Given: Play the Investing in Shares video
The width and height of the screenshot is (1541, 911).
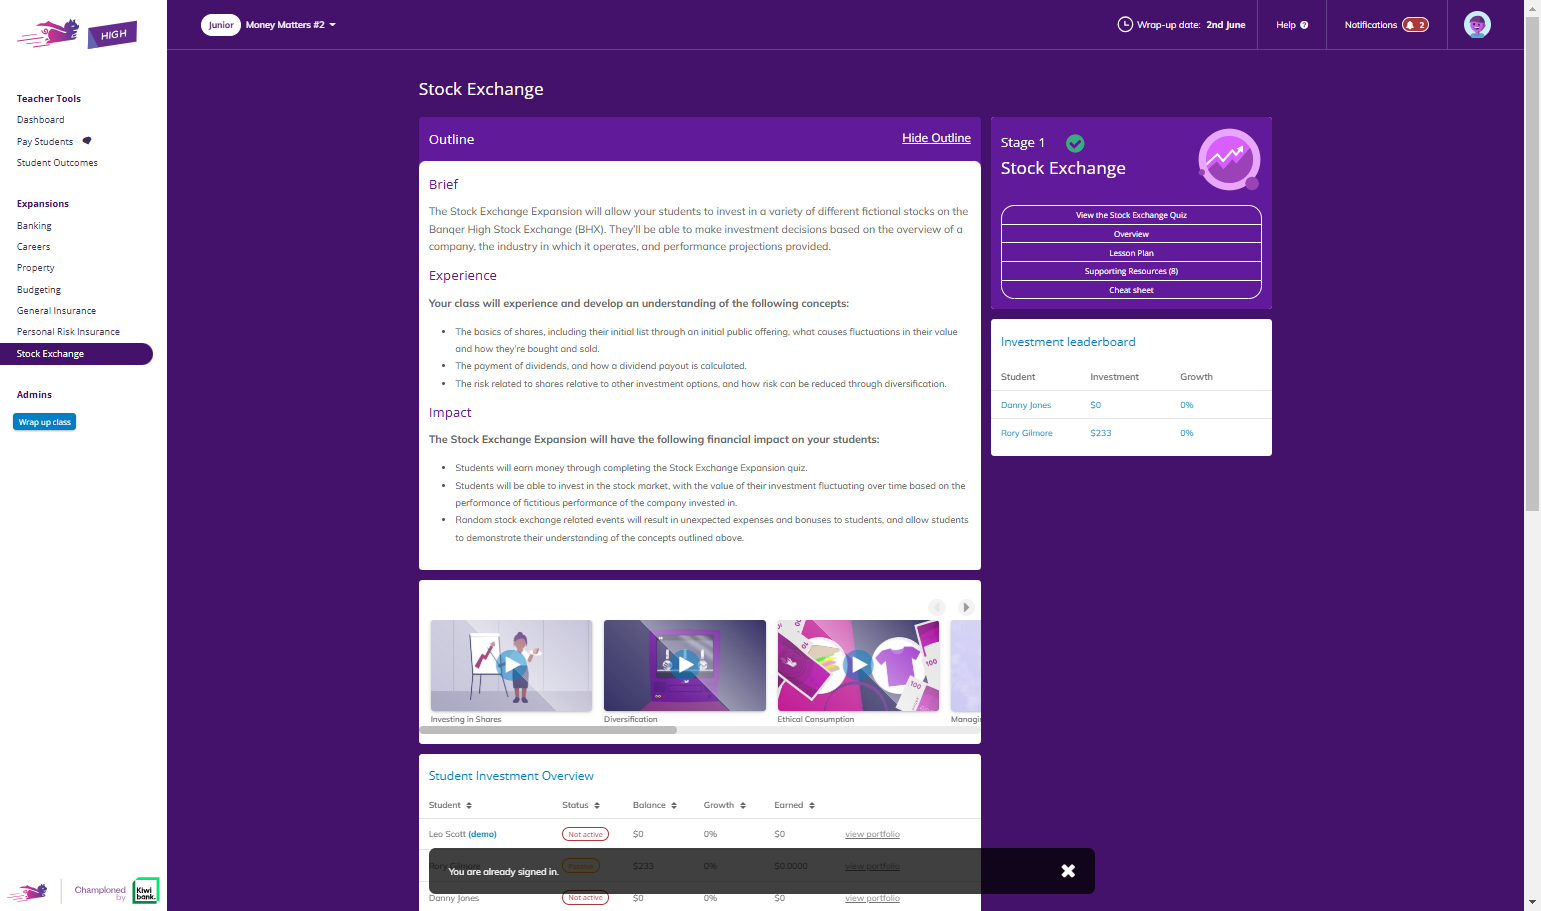Looking at the screenshot, I should (x=511, y=665).
